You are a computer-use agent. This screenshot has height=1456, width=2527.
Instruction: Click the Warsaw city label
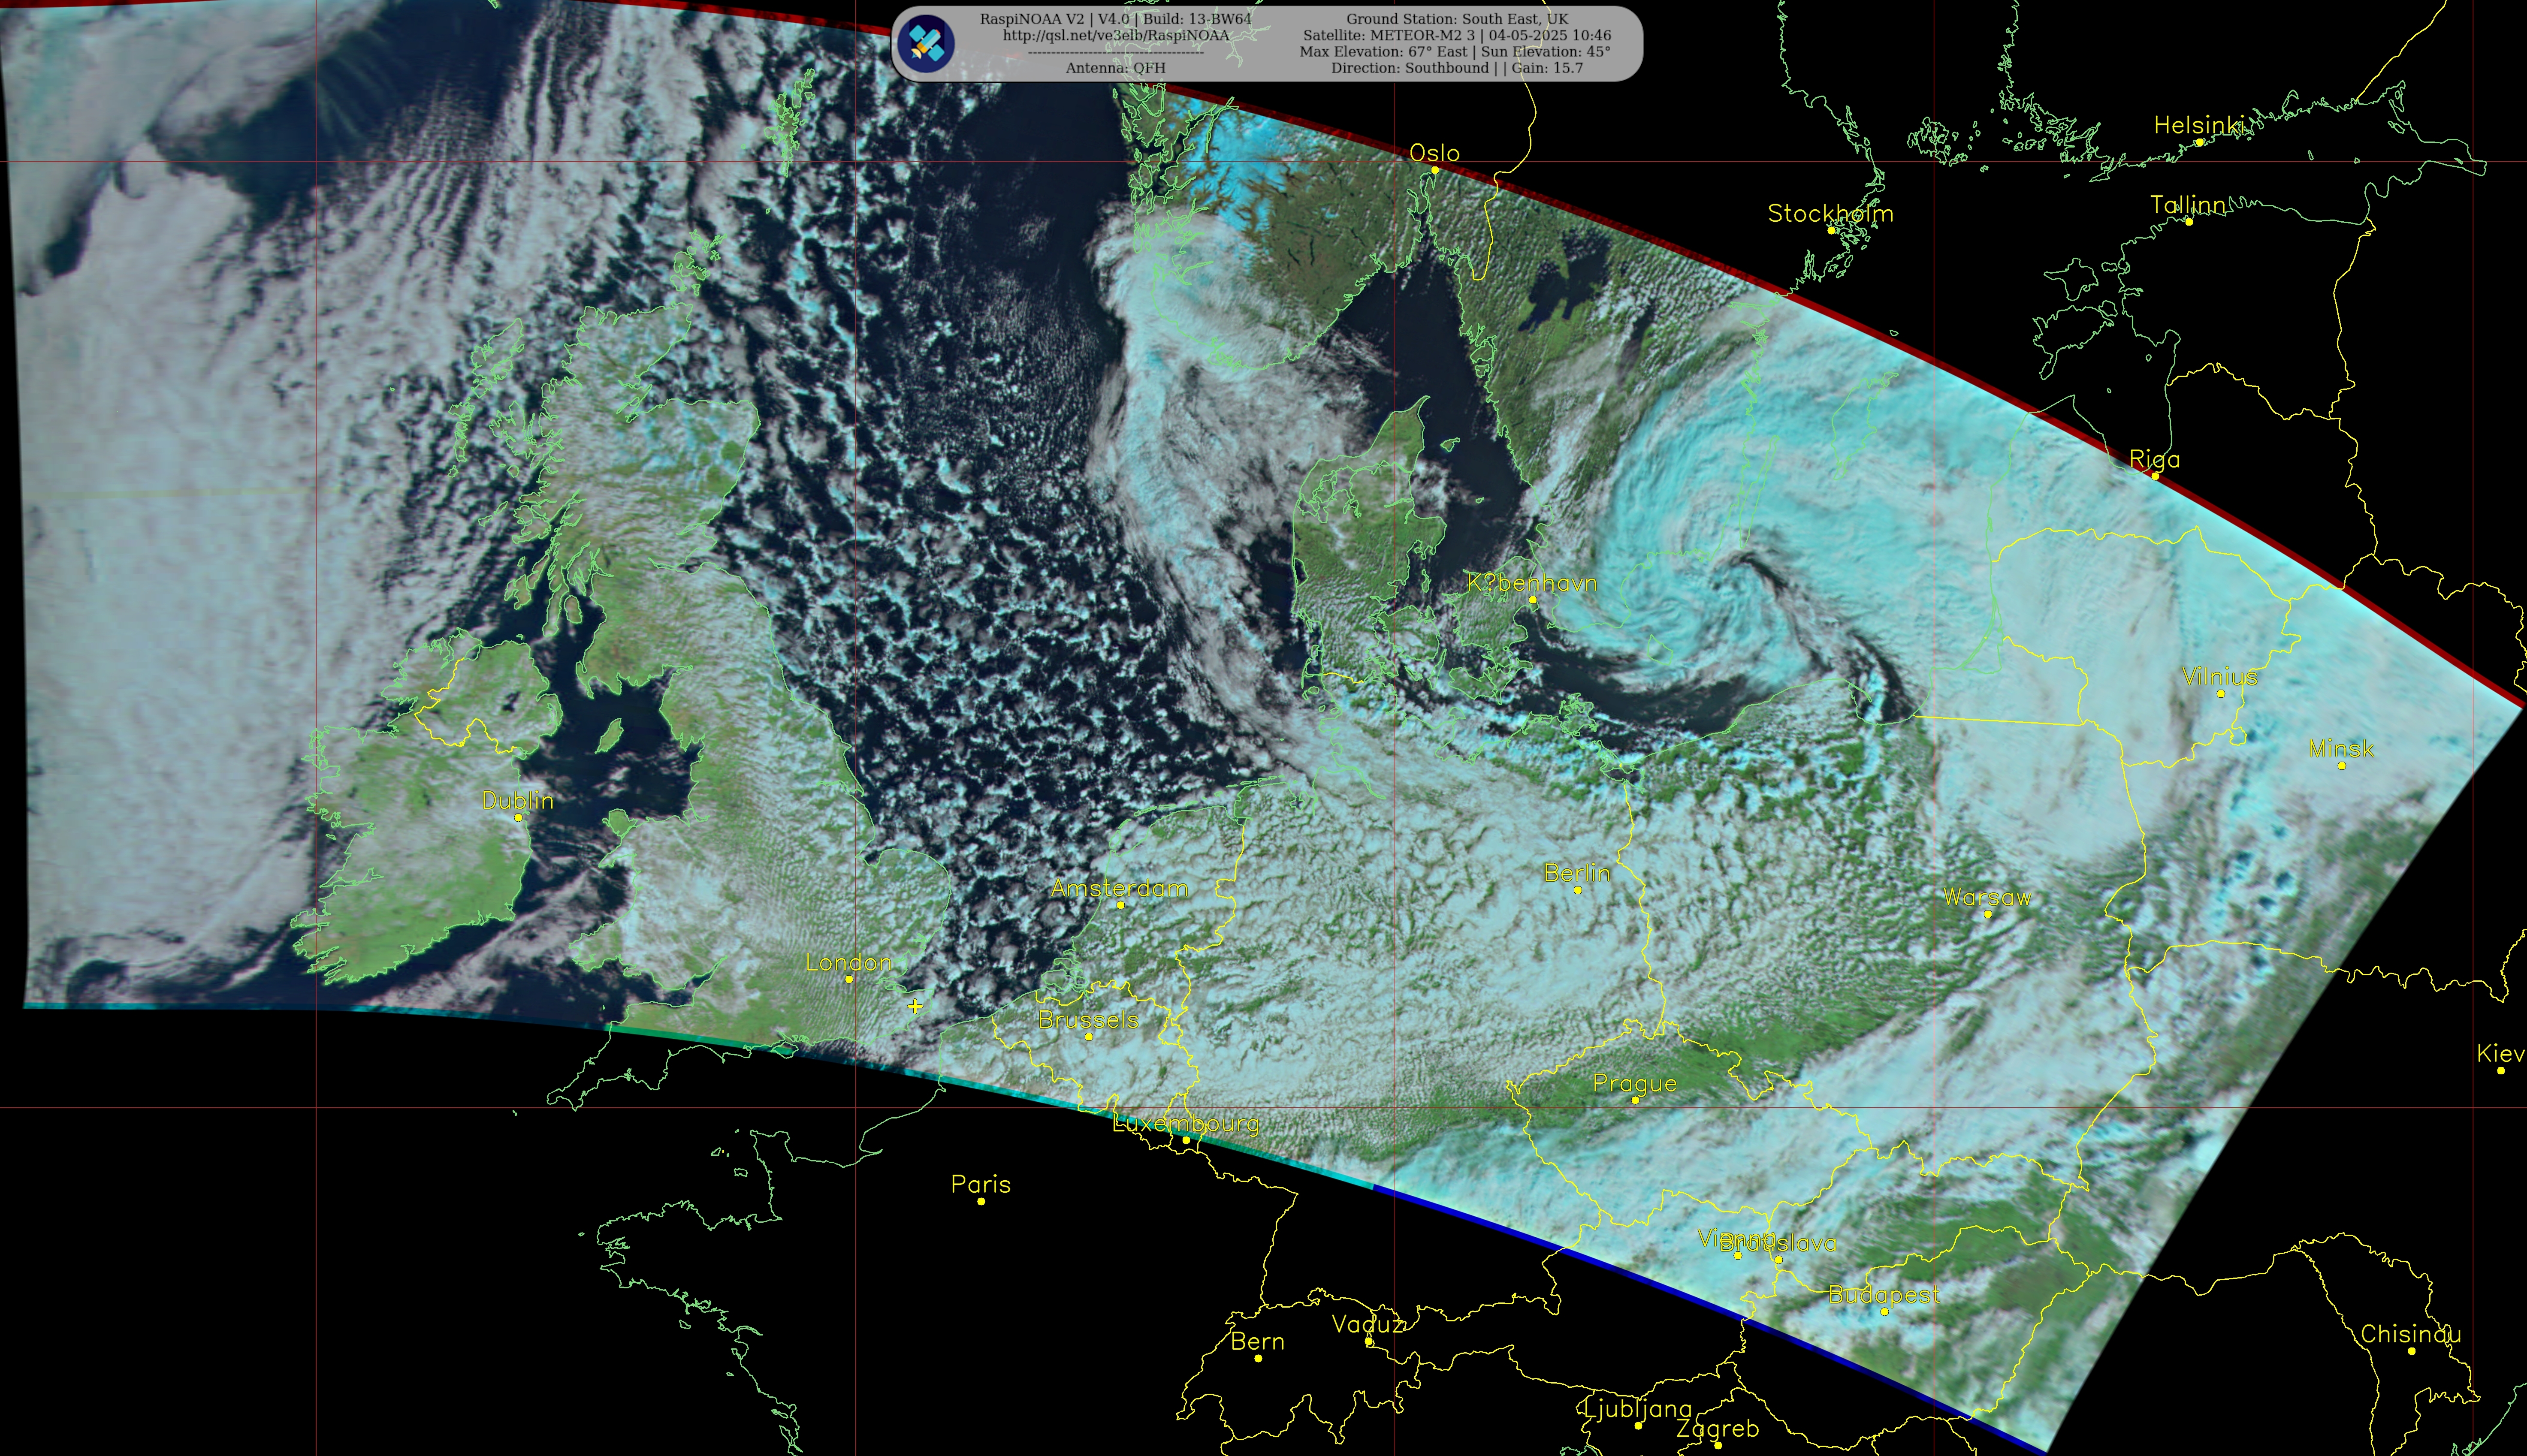pos(1987,897)
